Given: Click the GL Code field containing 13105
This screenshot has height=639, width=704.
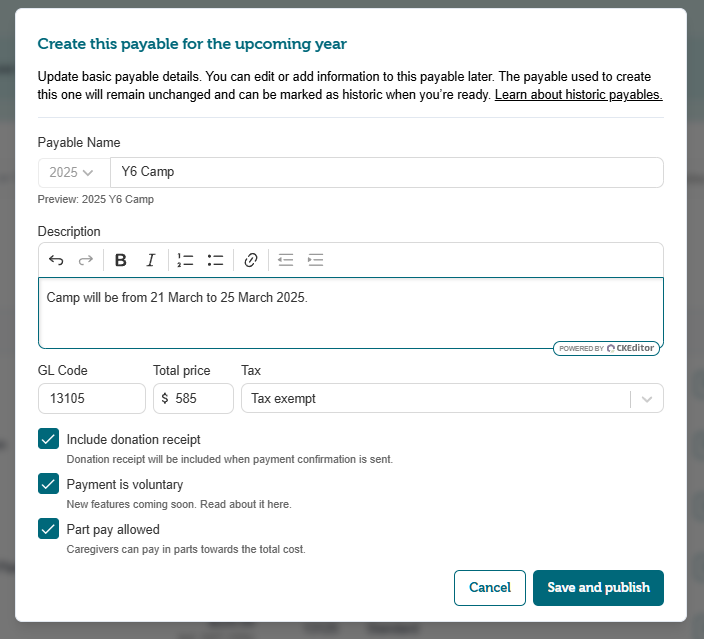Looking at the screenshot, I should 92,398.
